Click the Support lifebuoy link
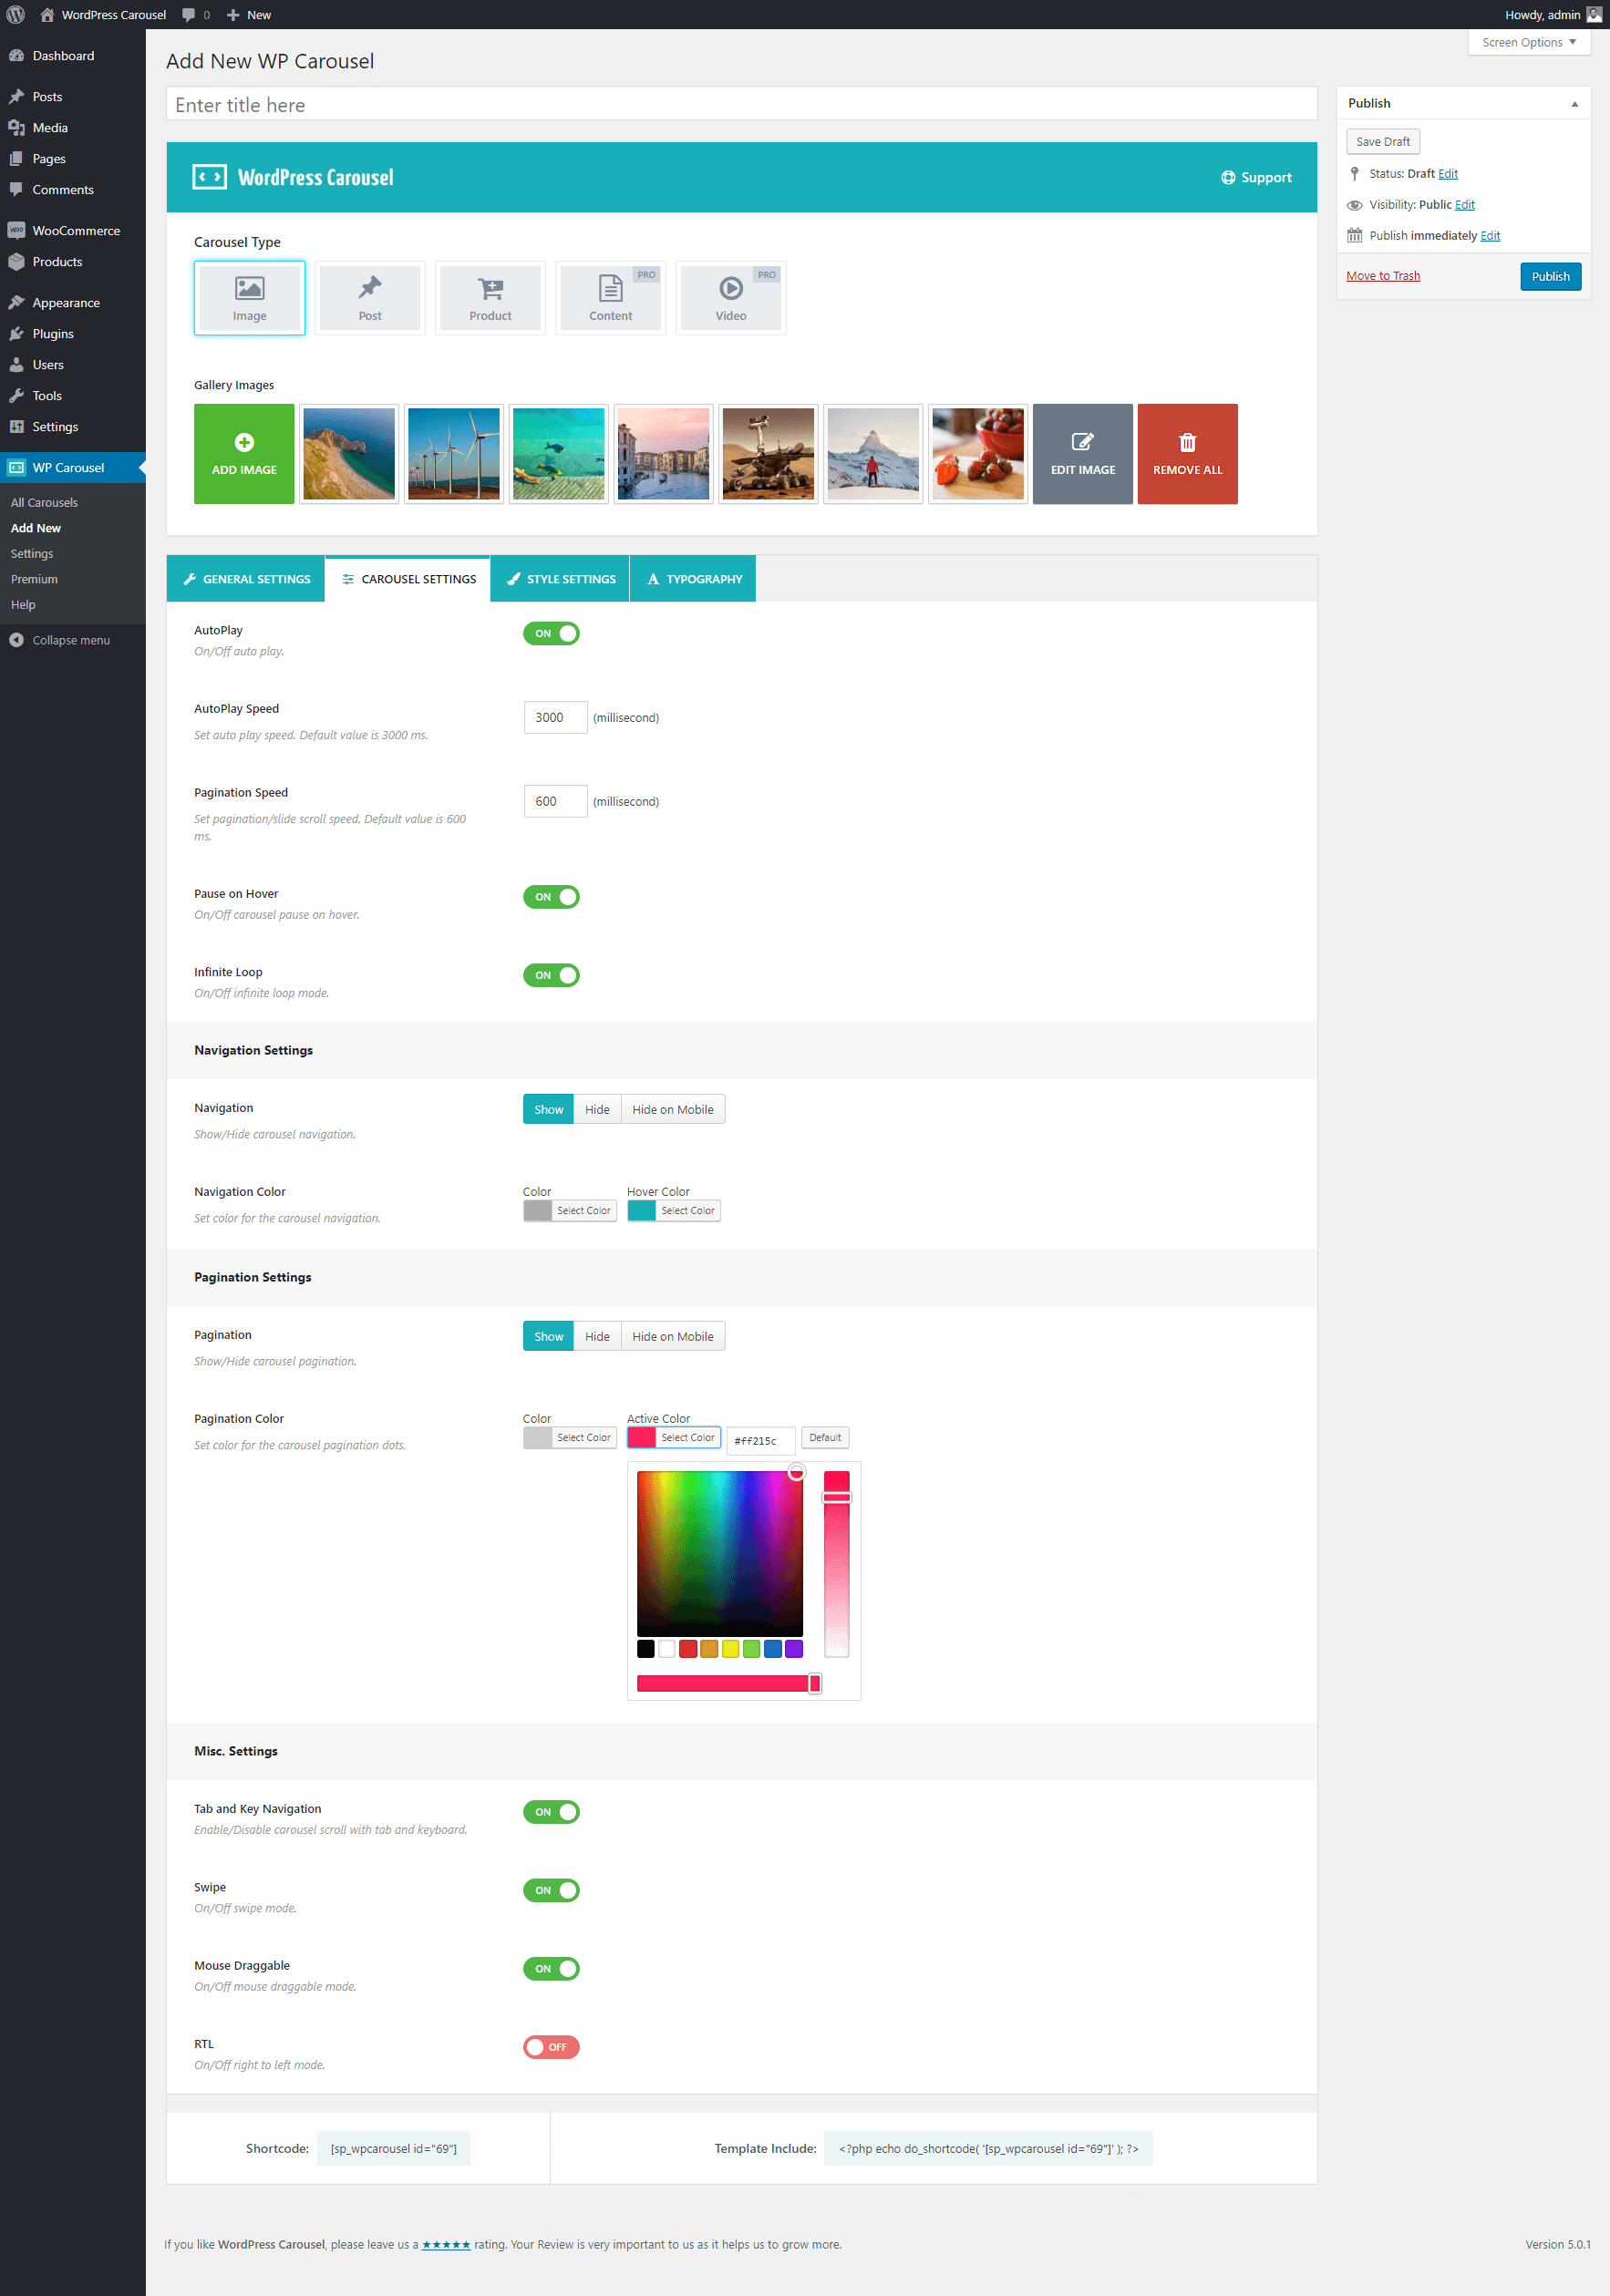The width and height of the screenshot is (1610, 2296). point(1256,178)
